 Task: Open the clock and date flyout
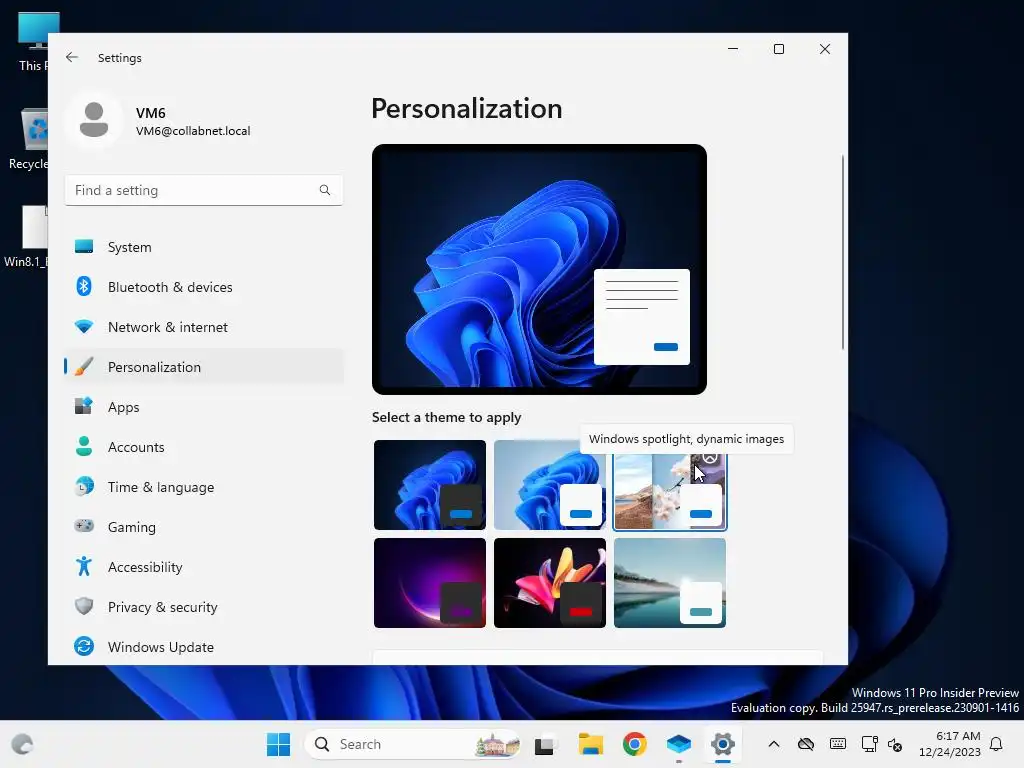point(950,744)
